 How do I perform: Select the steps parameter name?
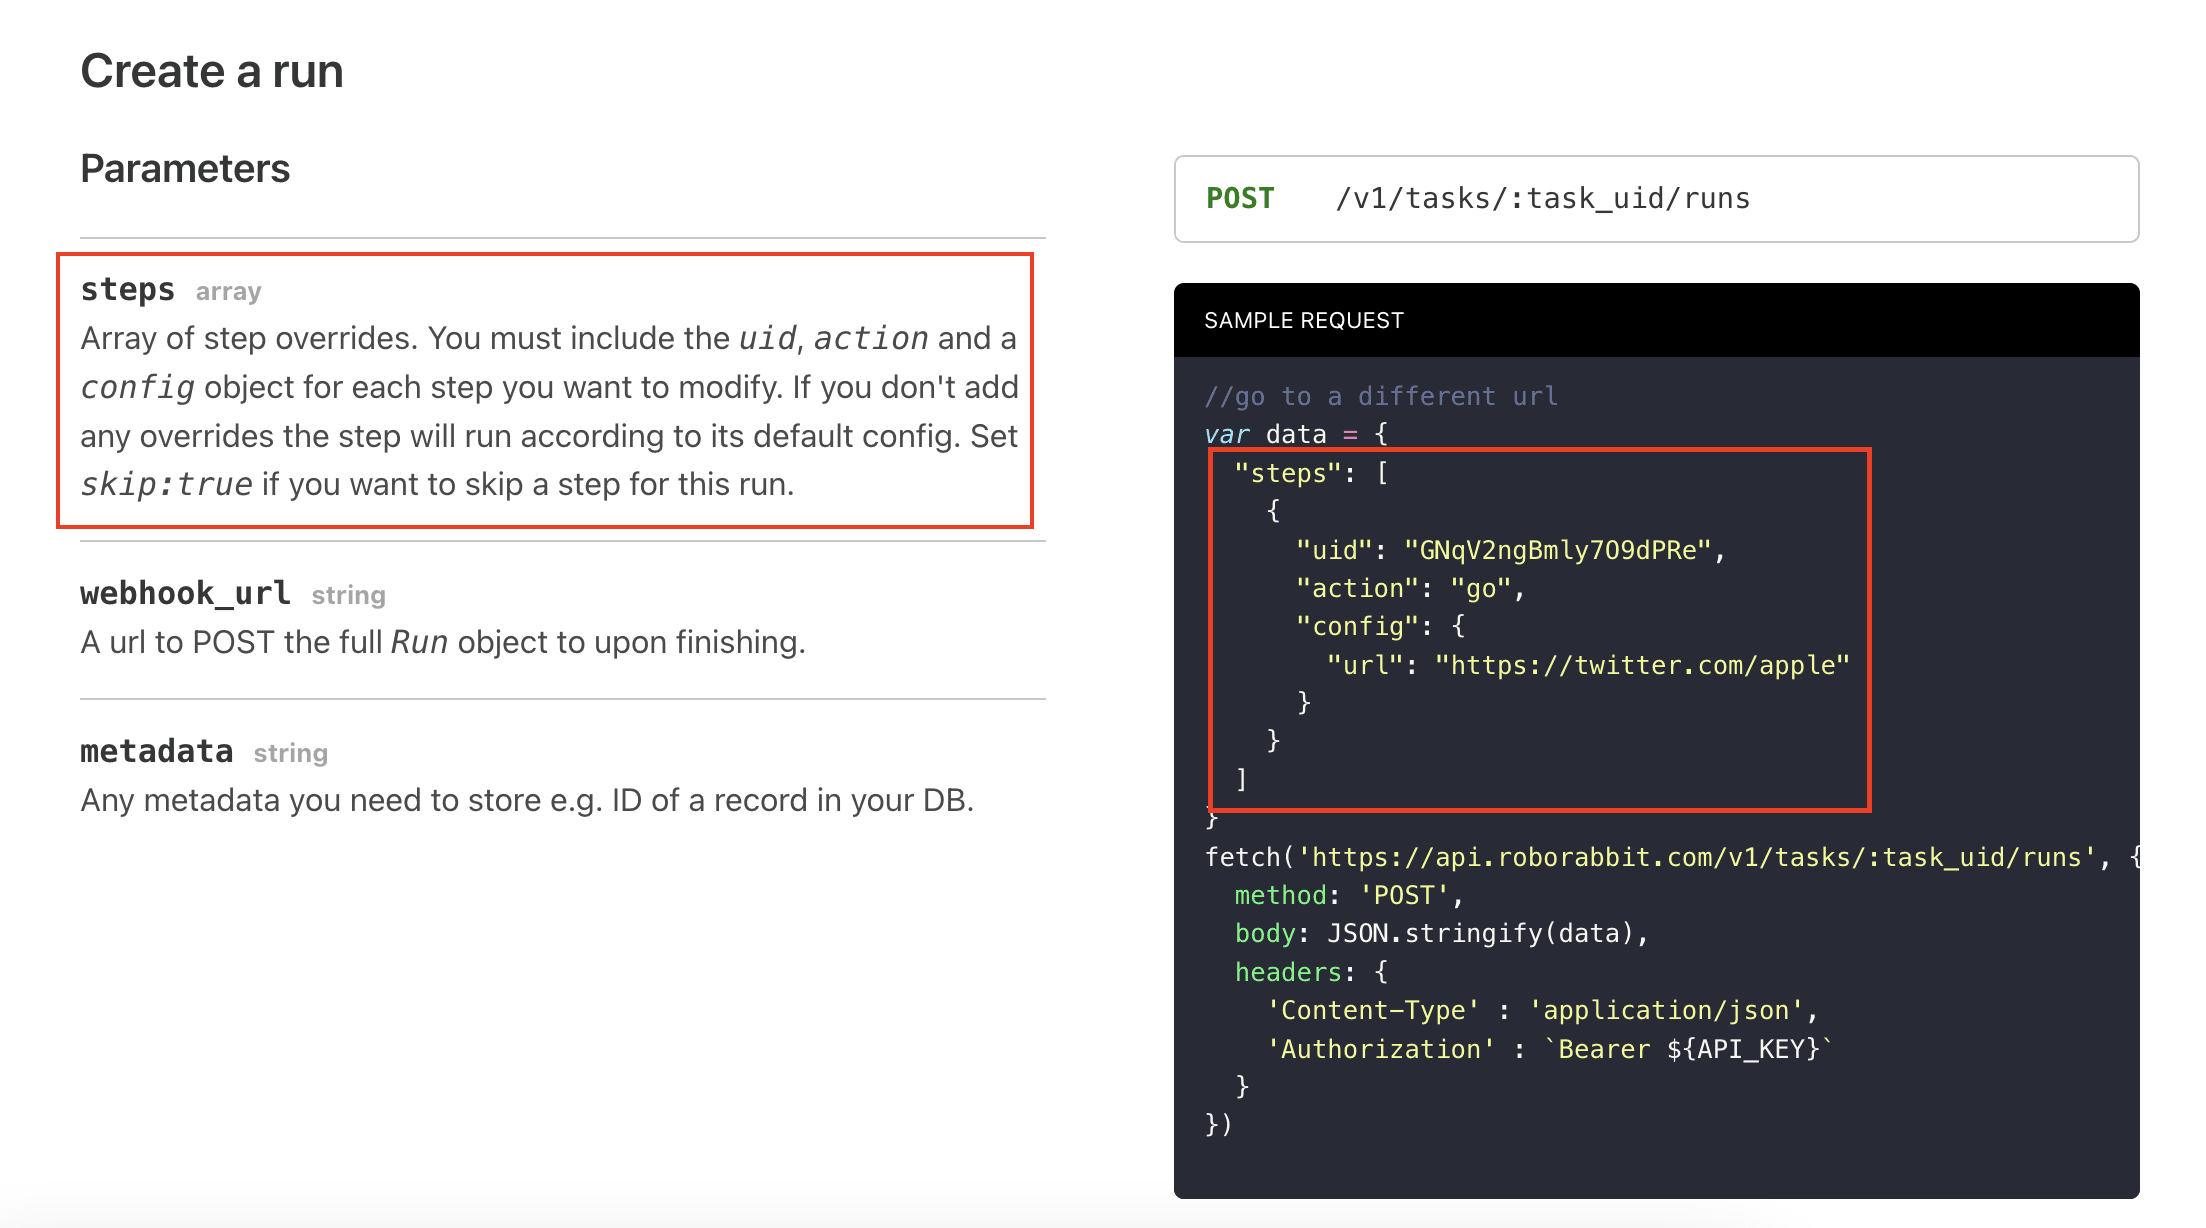[128, 290]
